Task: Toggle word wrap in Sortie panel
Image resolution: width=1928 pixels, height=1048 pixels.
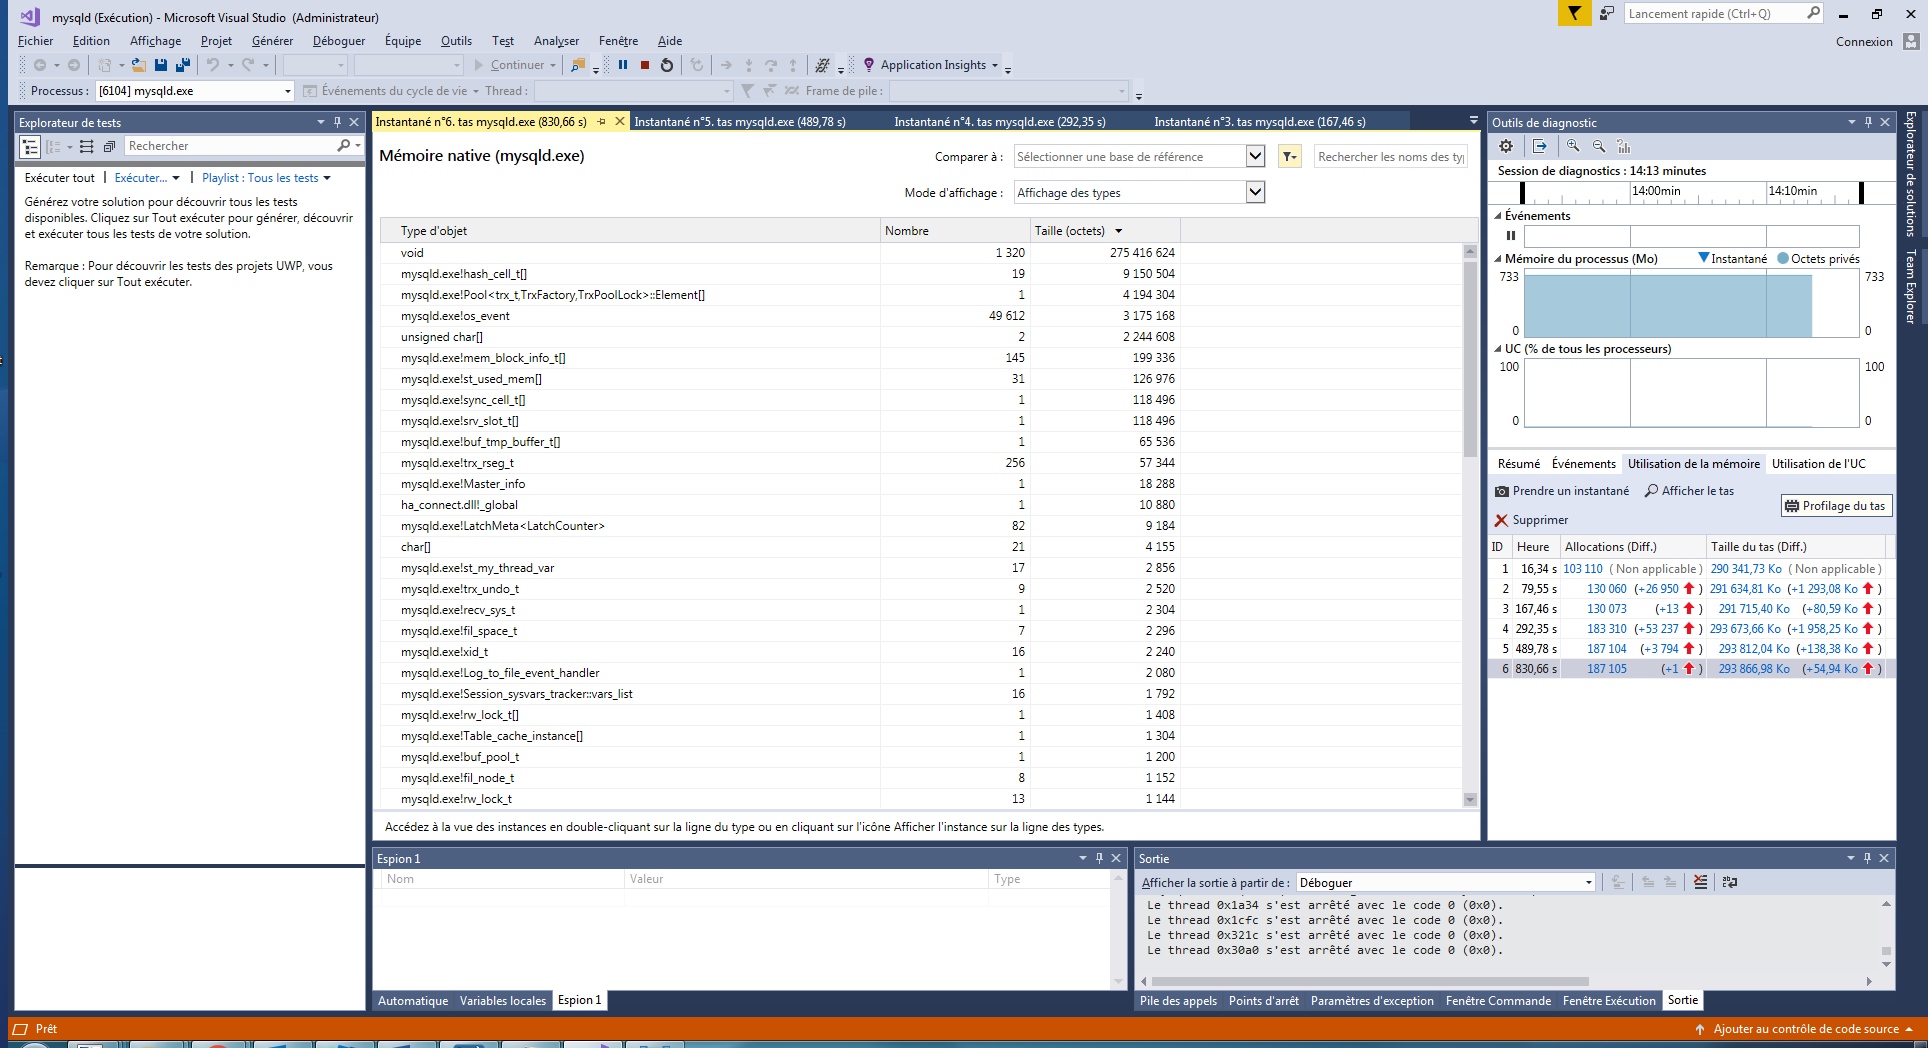Action: [1729, 882]
